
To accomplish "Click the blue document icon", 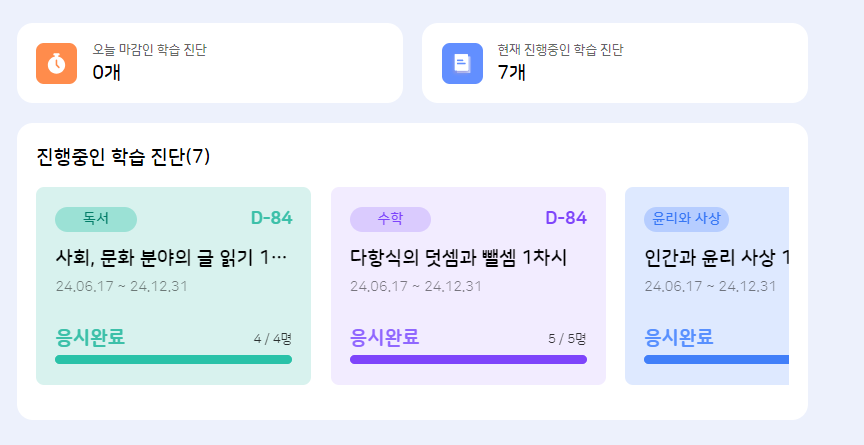I will point(462,63).
